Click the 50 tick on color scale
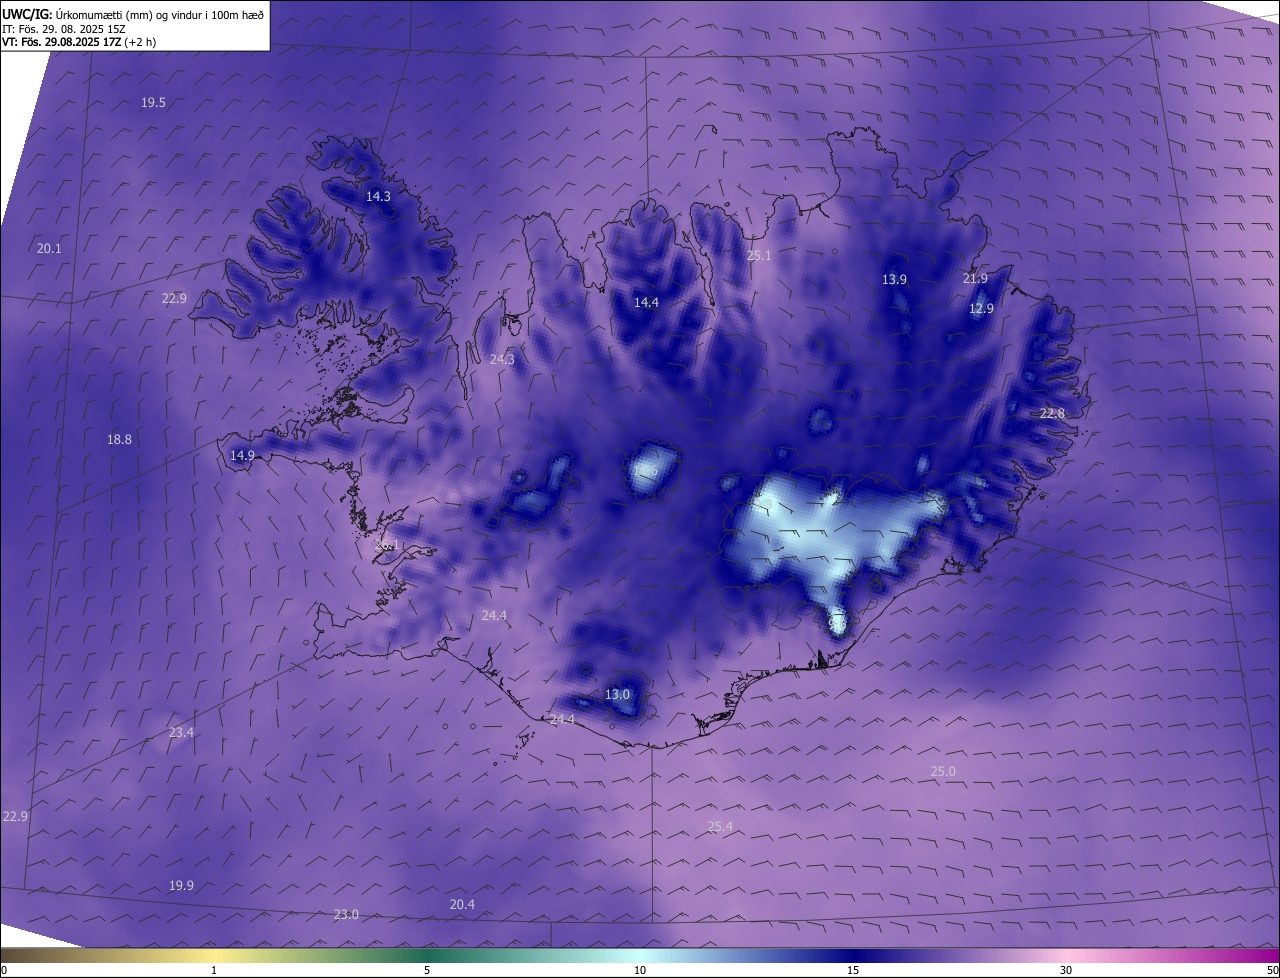The image size is (1280, 978). pyautogui.click(x=1272, y=970)
